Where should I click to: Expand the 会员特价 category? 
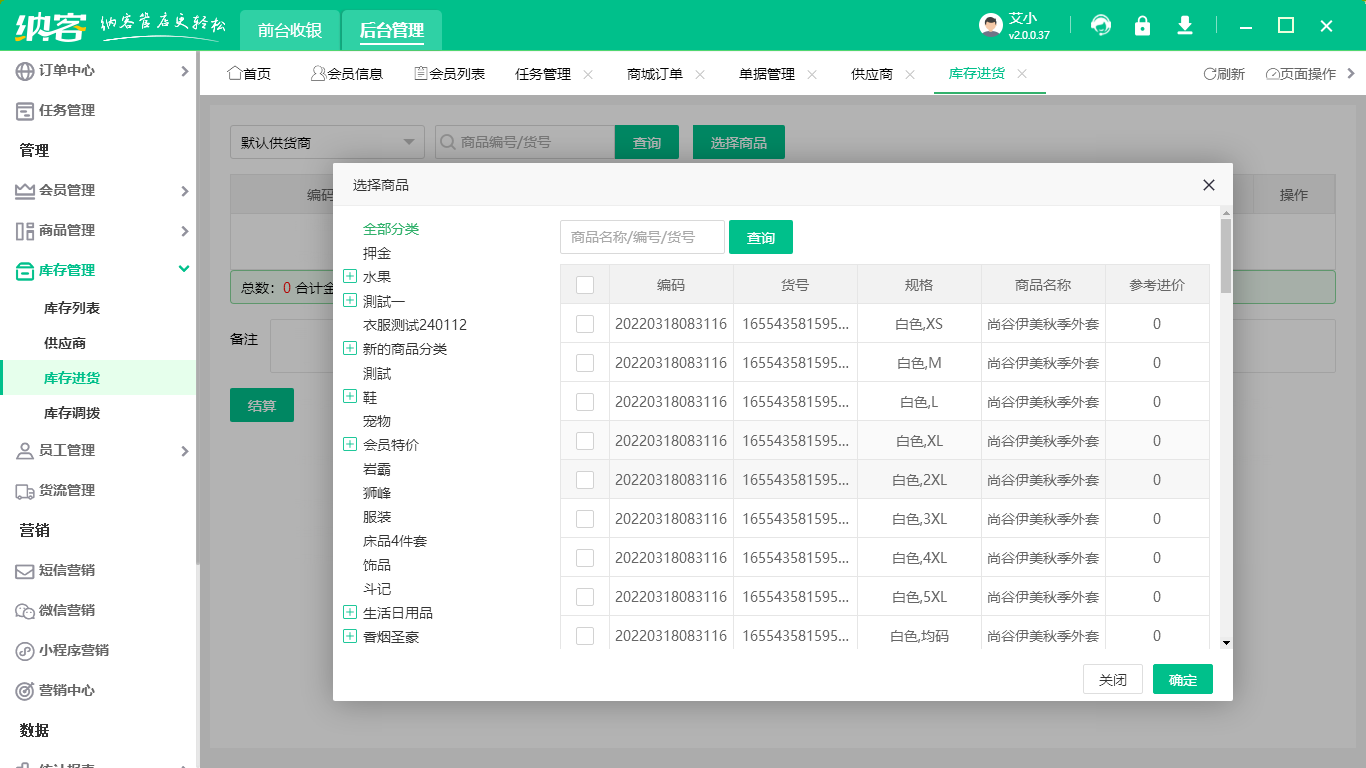click(x=350, y=444)
